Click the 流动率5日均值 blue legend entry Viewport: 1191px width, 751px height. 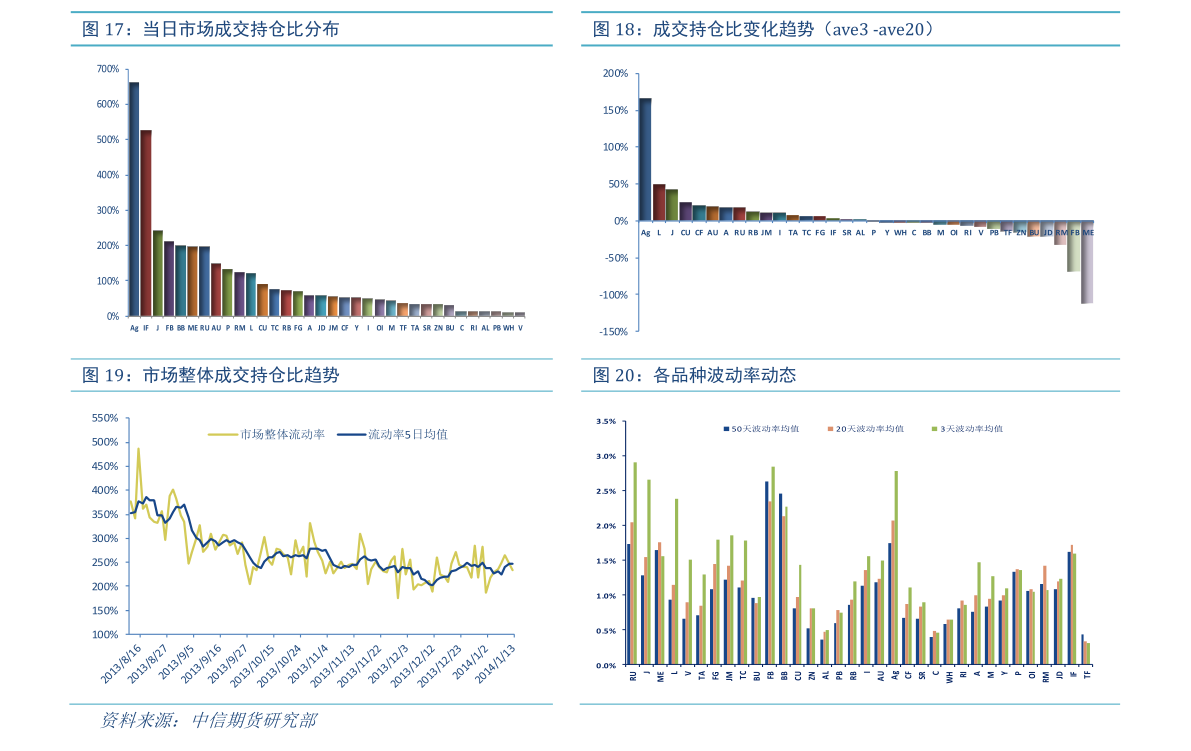click(x=393, y=434)
